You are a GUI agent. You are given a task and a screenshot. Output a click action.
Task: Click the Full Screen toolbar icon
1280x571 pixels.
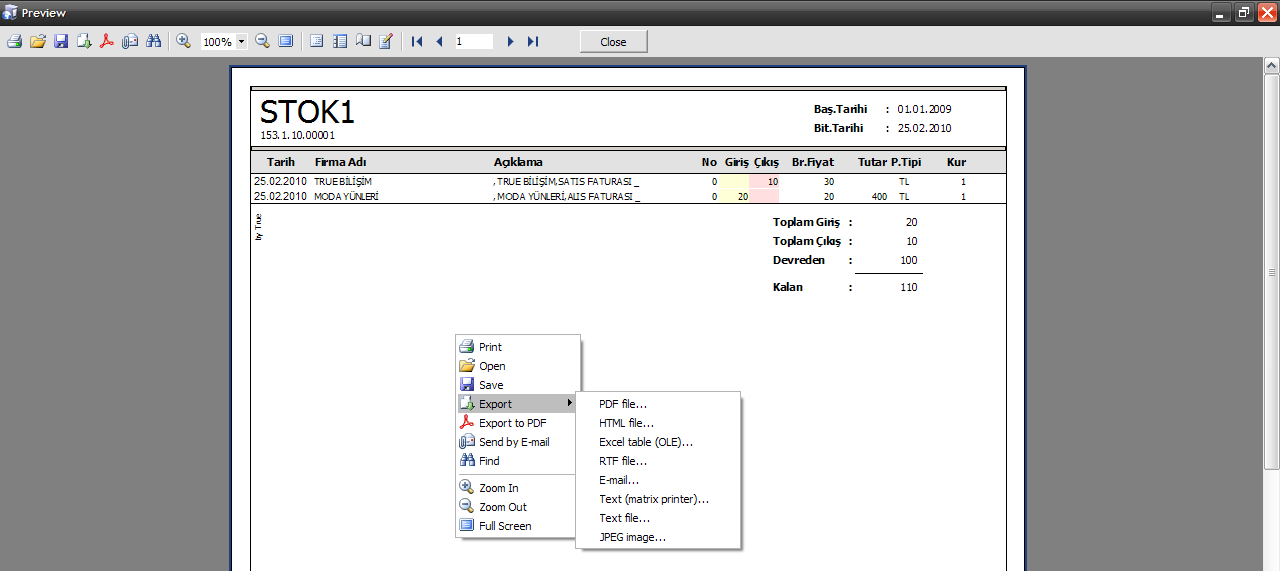286,41
